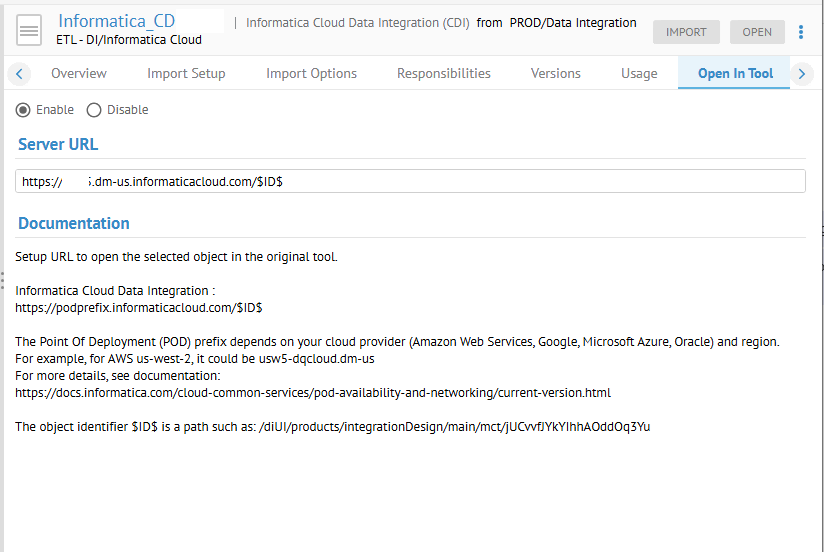Viewport: 824px width, 552px height.
Task: Go to the Import Options tab
Action: (311, 73)
